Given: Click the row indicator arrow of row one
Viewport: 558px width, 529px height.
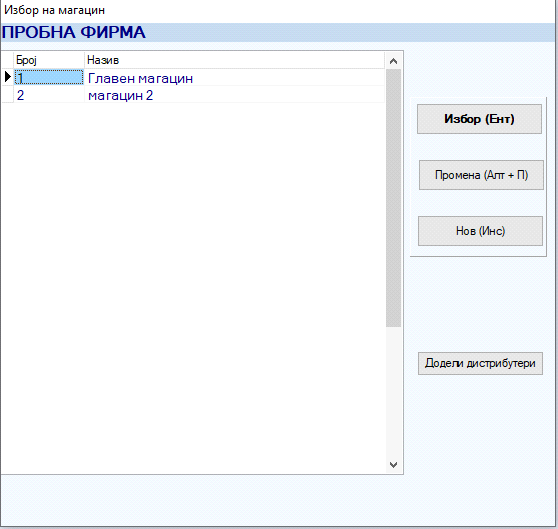Looking at the screenshot, I should [x=7, y=77].
